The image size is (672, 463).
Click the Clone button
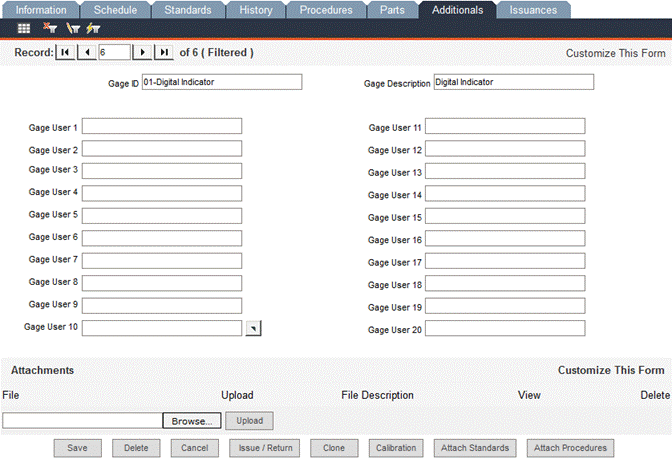pyautogui.click(x=334, y=448)
